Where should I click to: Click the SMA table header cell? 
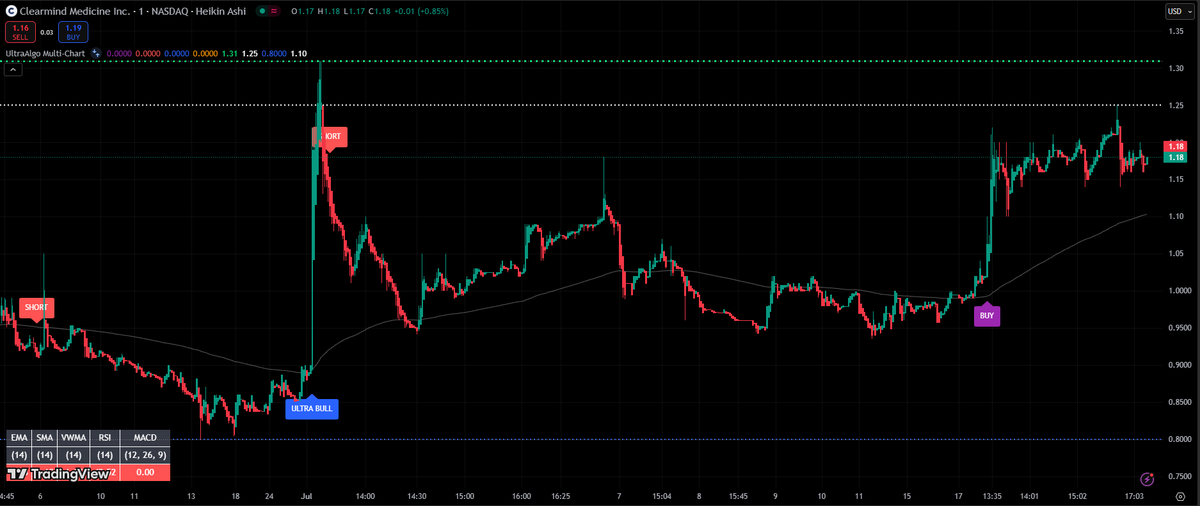pyautogui.click(x=44, y=437)
